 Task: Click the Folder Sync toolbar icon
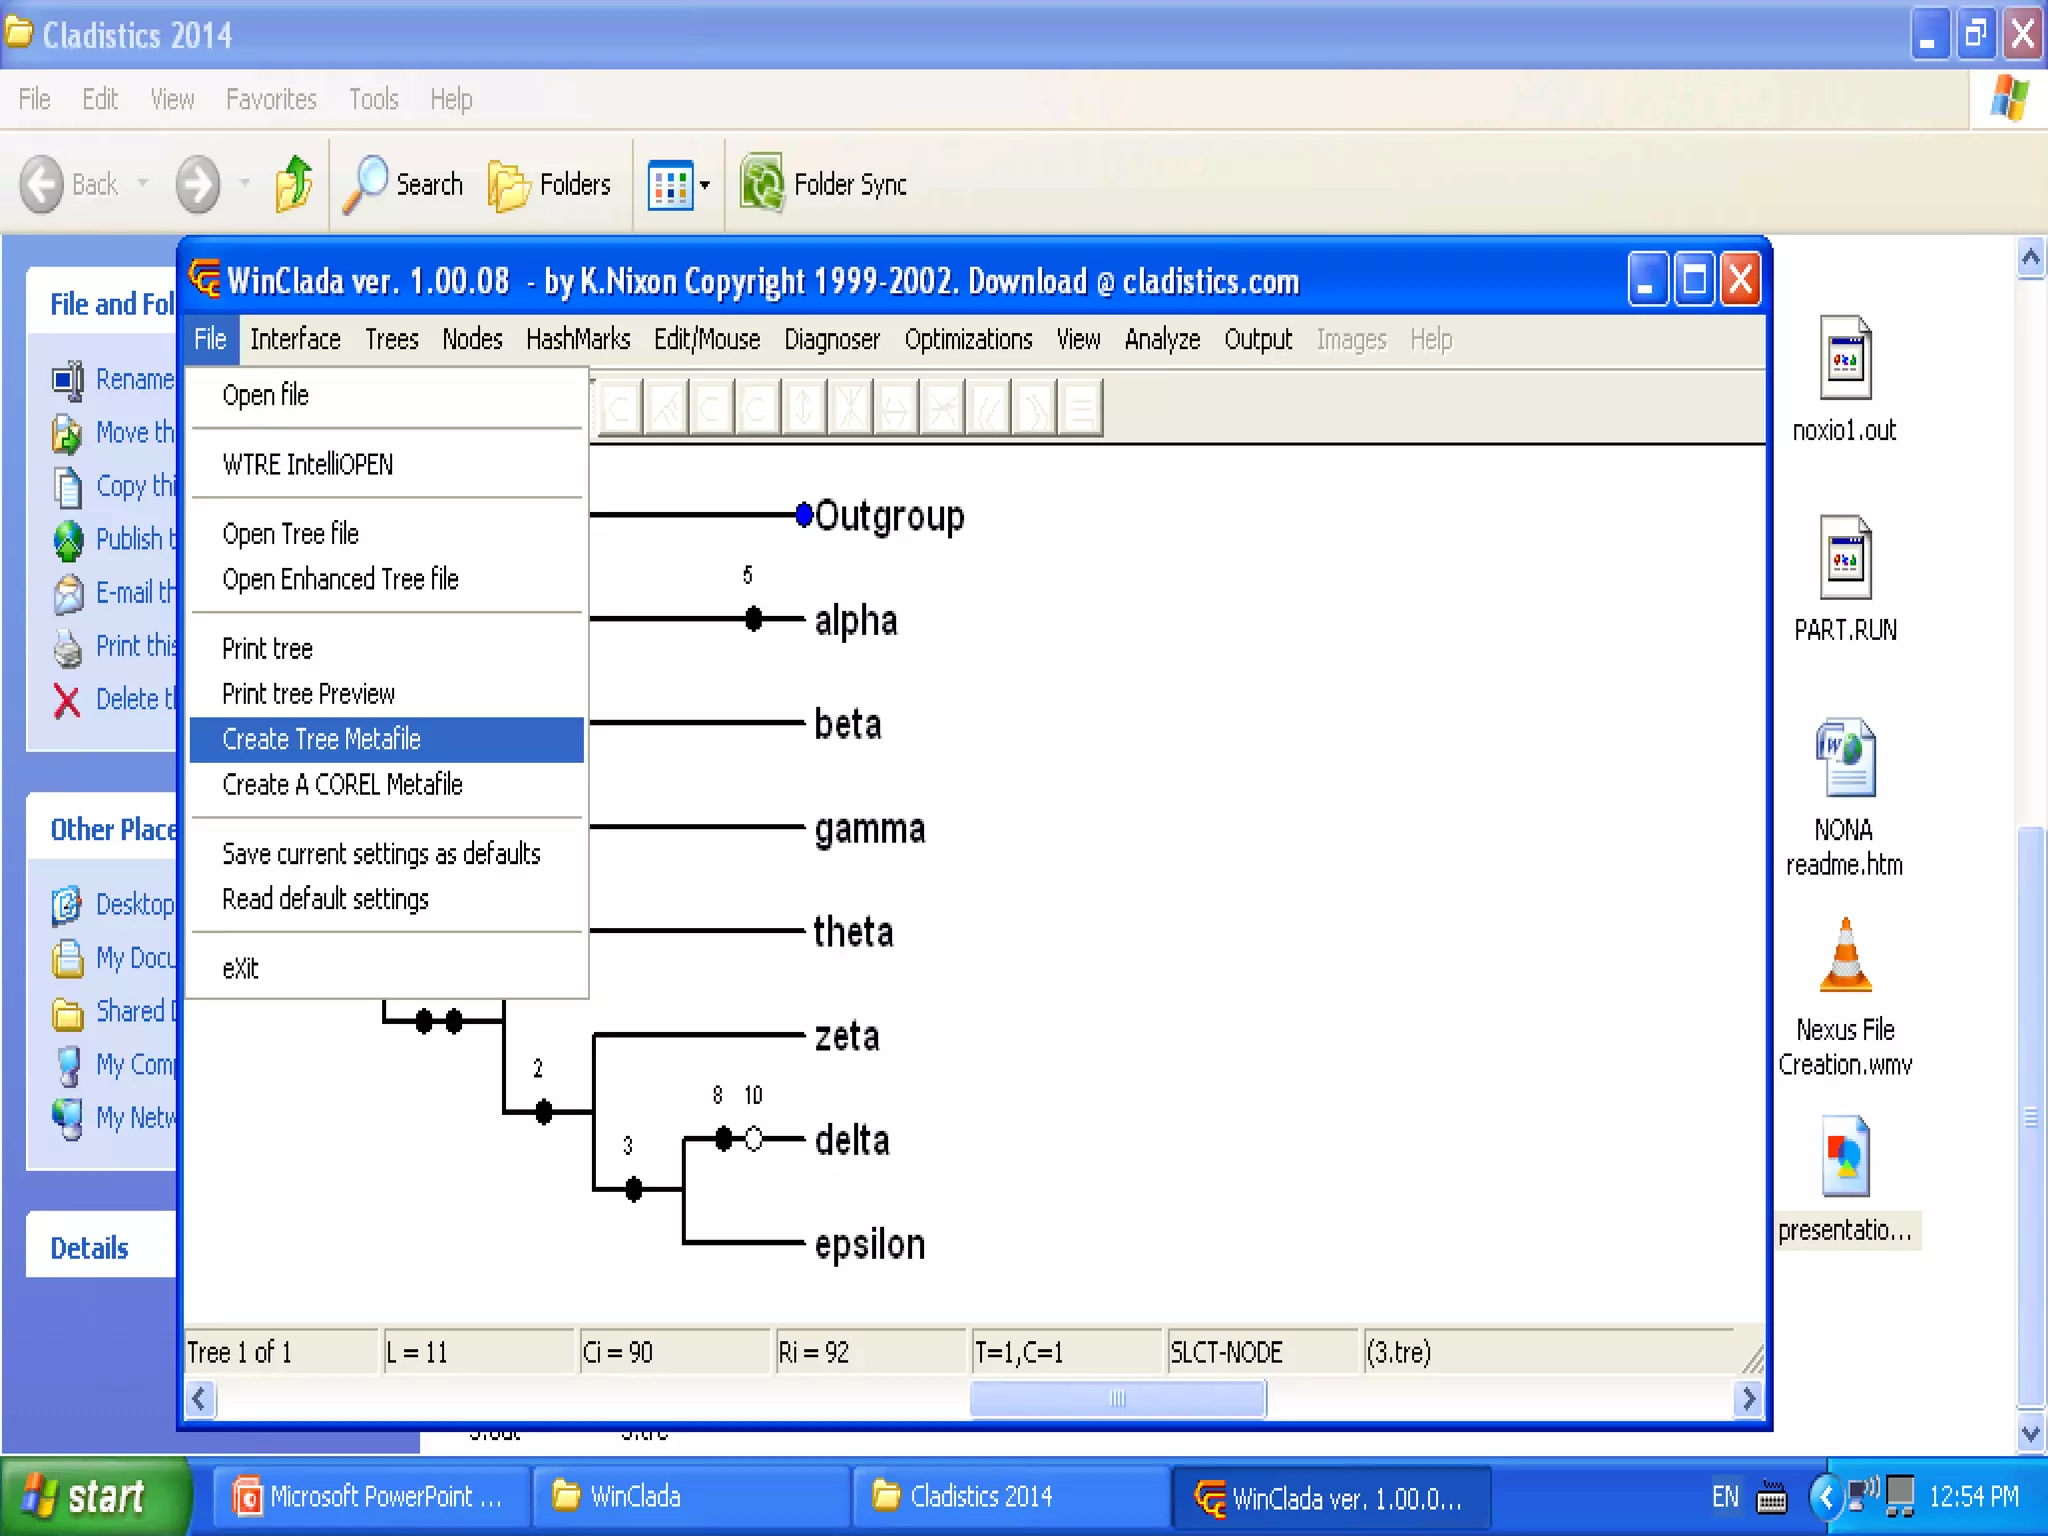(x=762, y=183)
